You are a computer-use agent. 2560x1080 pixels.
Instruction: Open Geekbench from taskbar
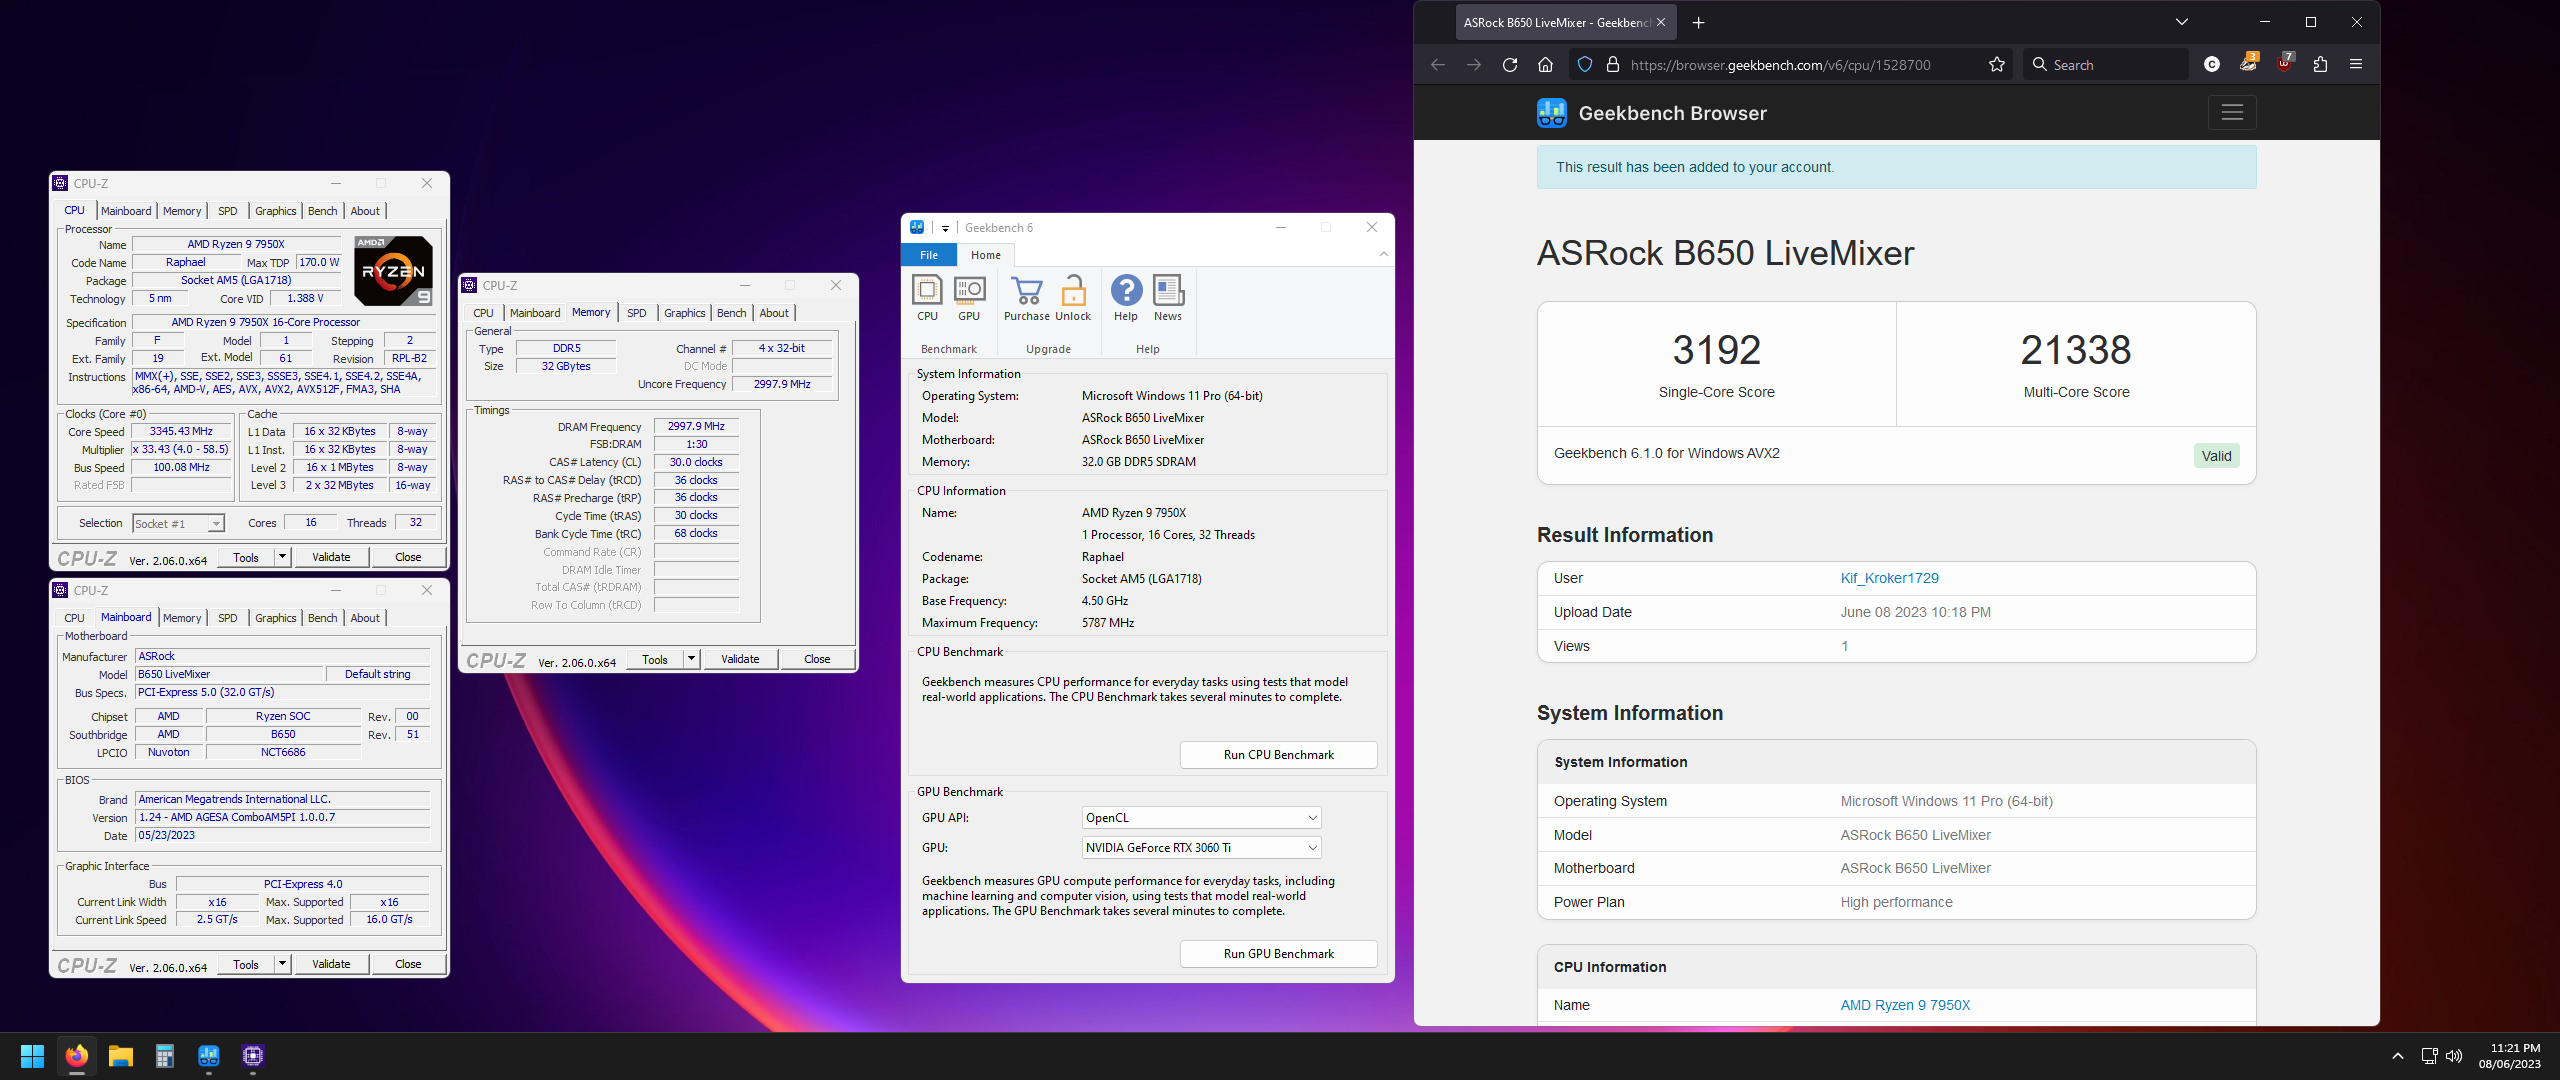coord(209,1056)
